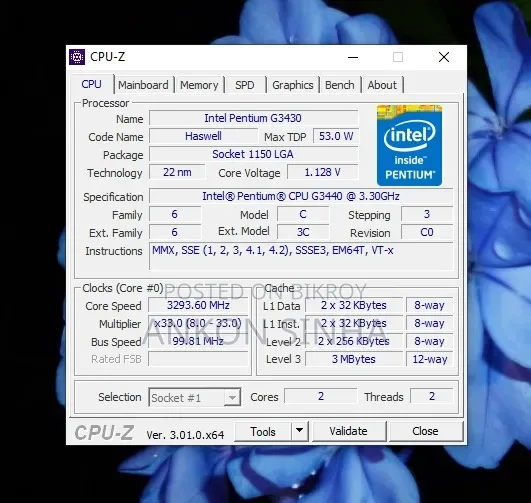
Task: Click the Intel Inside Pentium logo
Action: pos(409,145)
